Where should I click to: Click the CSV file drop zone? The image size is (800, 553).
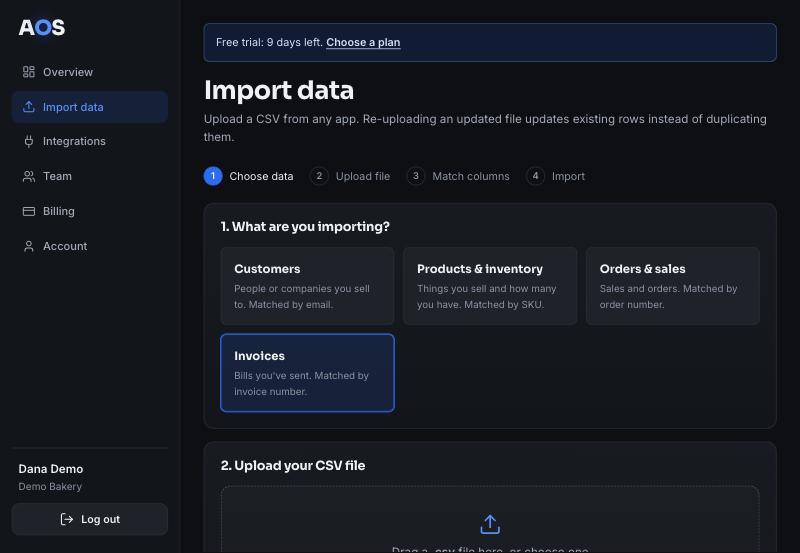coord(490,519)
